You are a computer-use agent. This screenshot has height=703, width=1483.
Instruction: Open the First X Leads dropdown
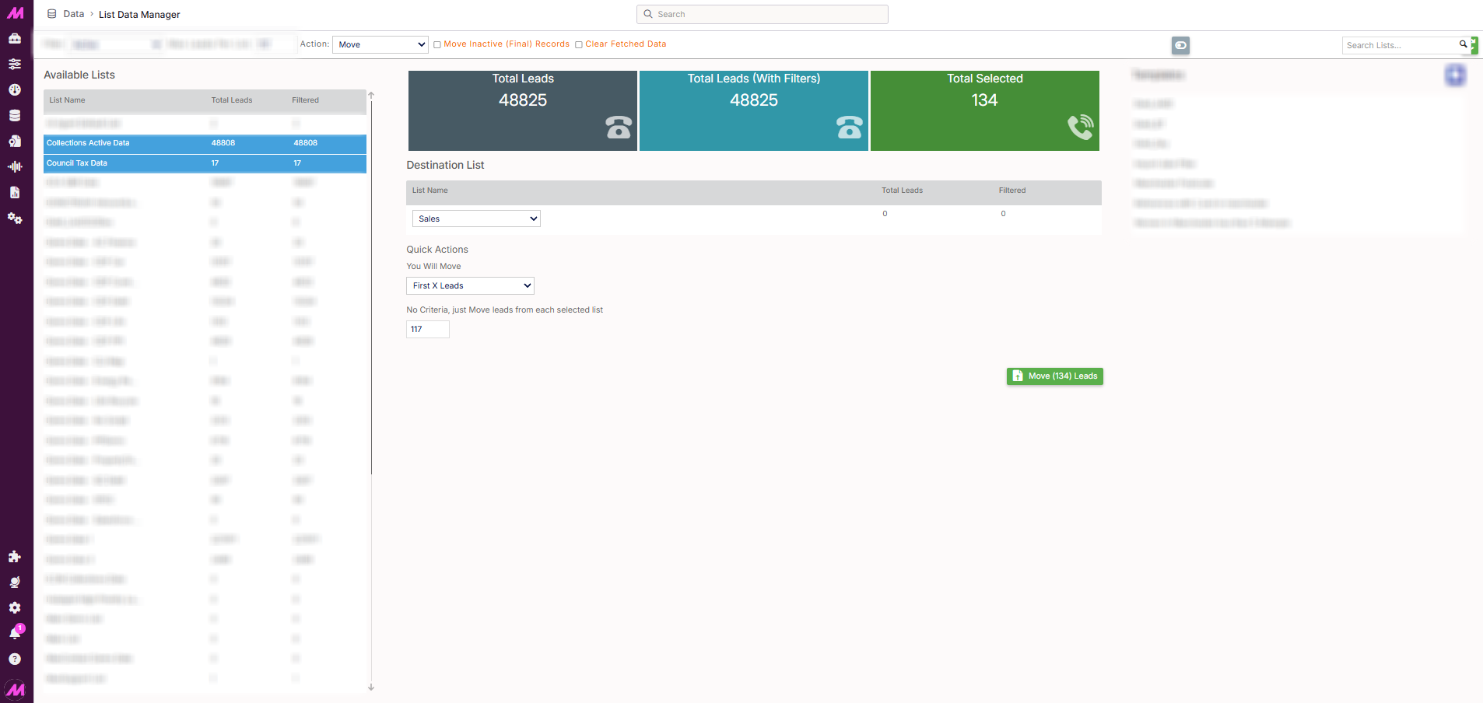tap(470, 286)
